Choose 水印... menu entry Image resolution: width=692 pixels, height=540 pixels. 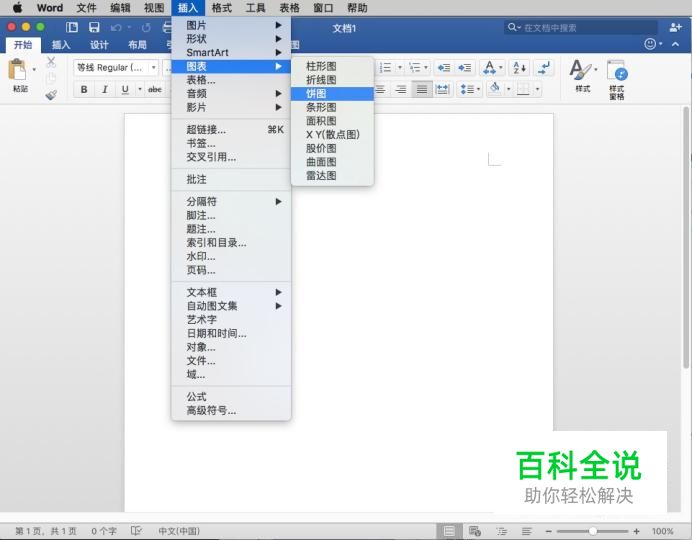[x=231, y=256]
